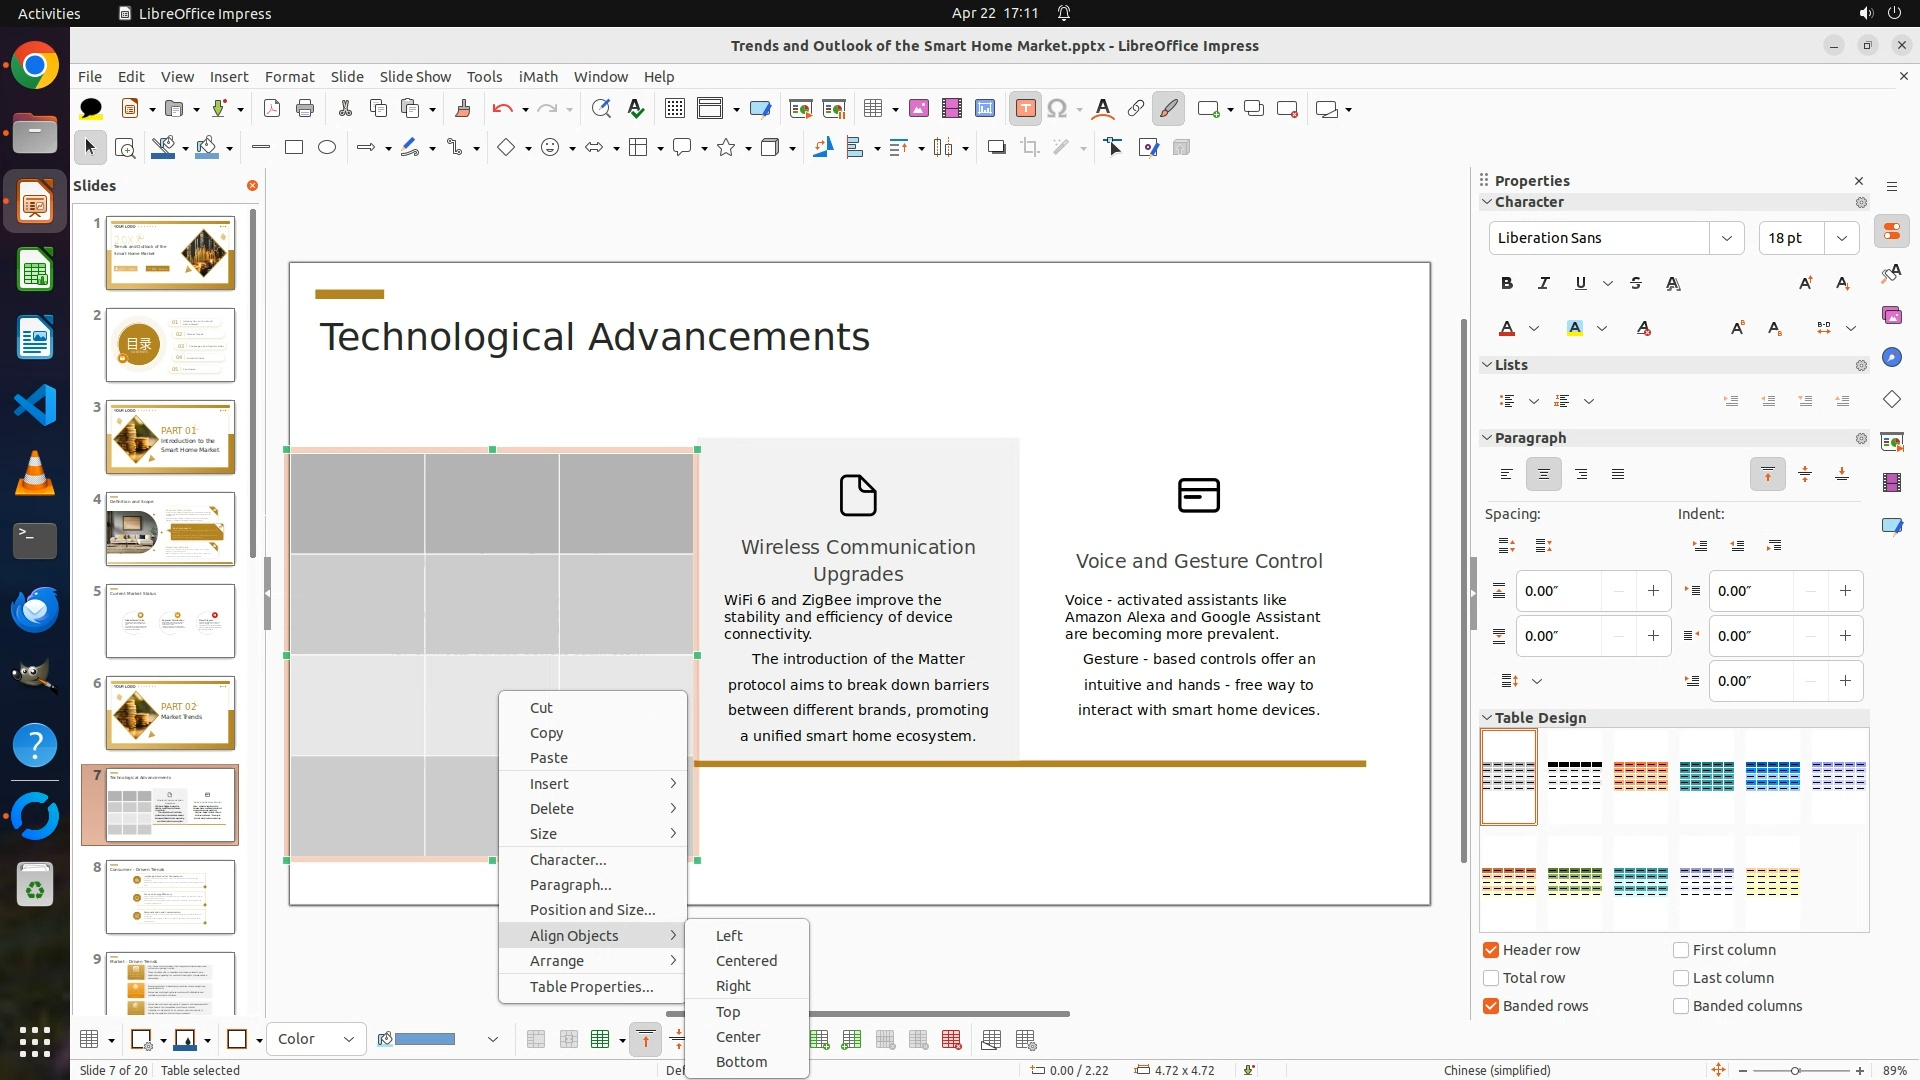Click the Crop image tool icon
This screenshot has height=1080, width=1920.
(x=1030, y=148)
